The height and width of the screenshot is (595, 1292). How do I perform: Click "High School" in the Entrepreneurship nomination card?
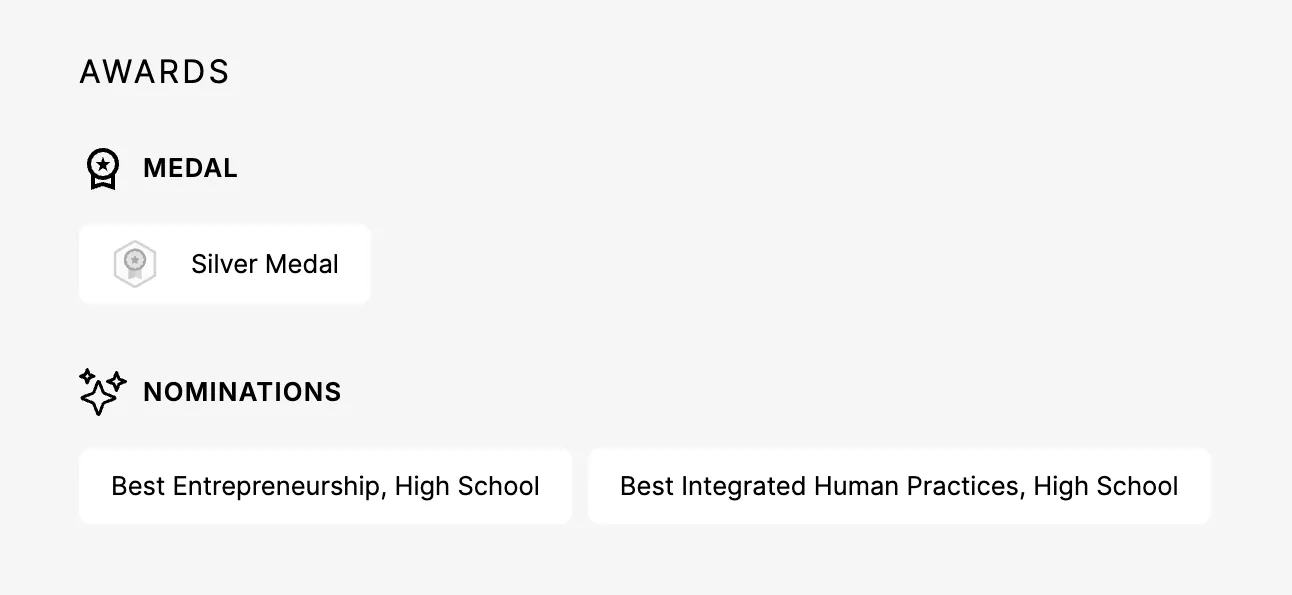(x=467, y=486)
